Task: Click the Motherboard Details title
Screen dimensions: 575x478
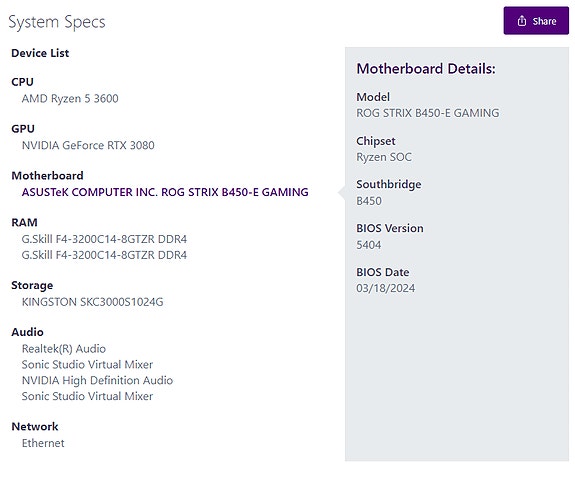Action: pyautogui.click(x=426, y=69)
